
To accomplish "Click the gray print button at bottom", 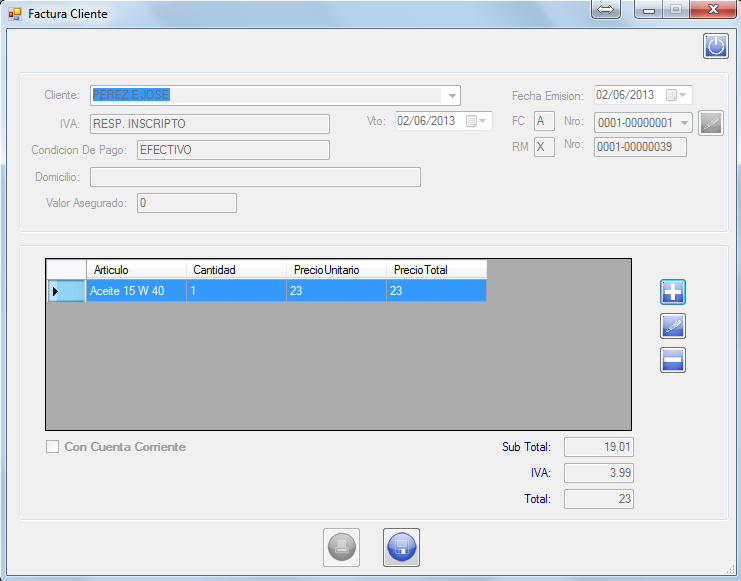I will (x=341, y=547).
